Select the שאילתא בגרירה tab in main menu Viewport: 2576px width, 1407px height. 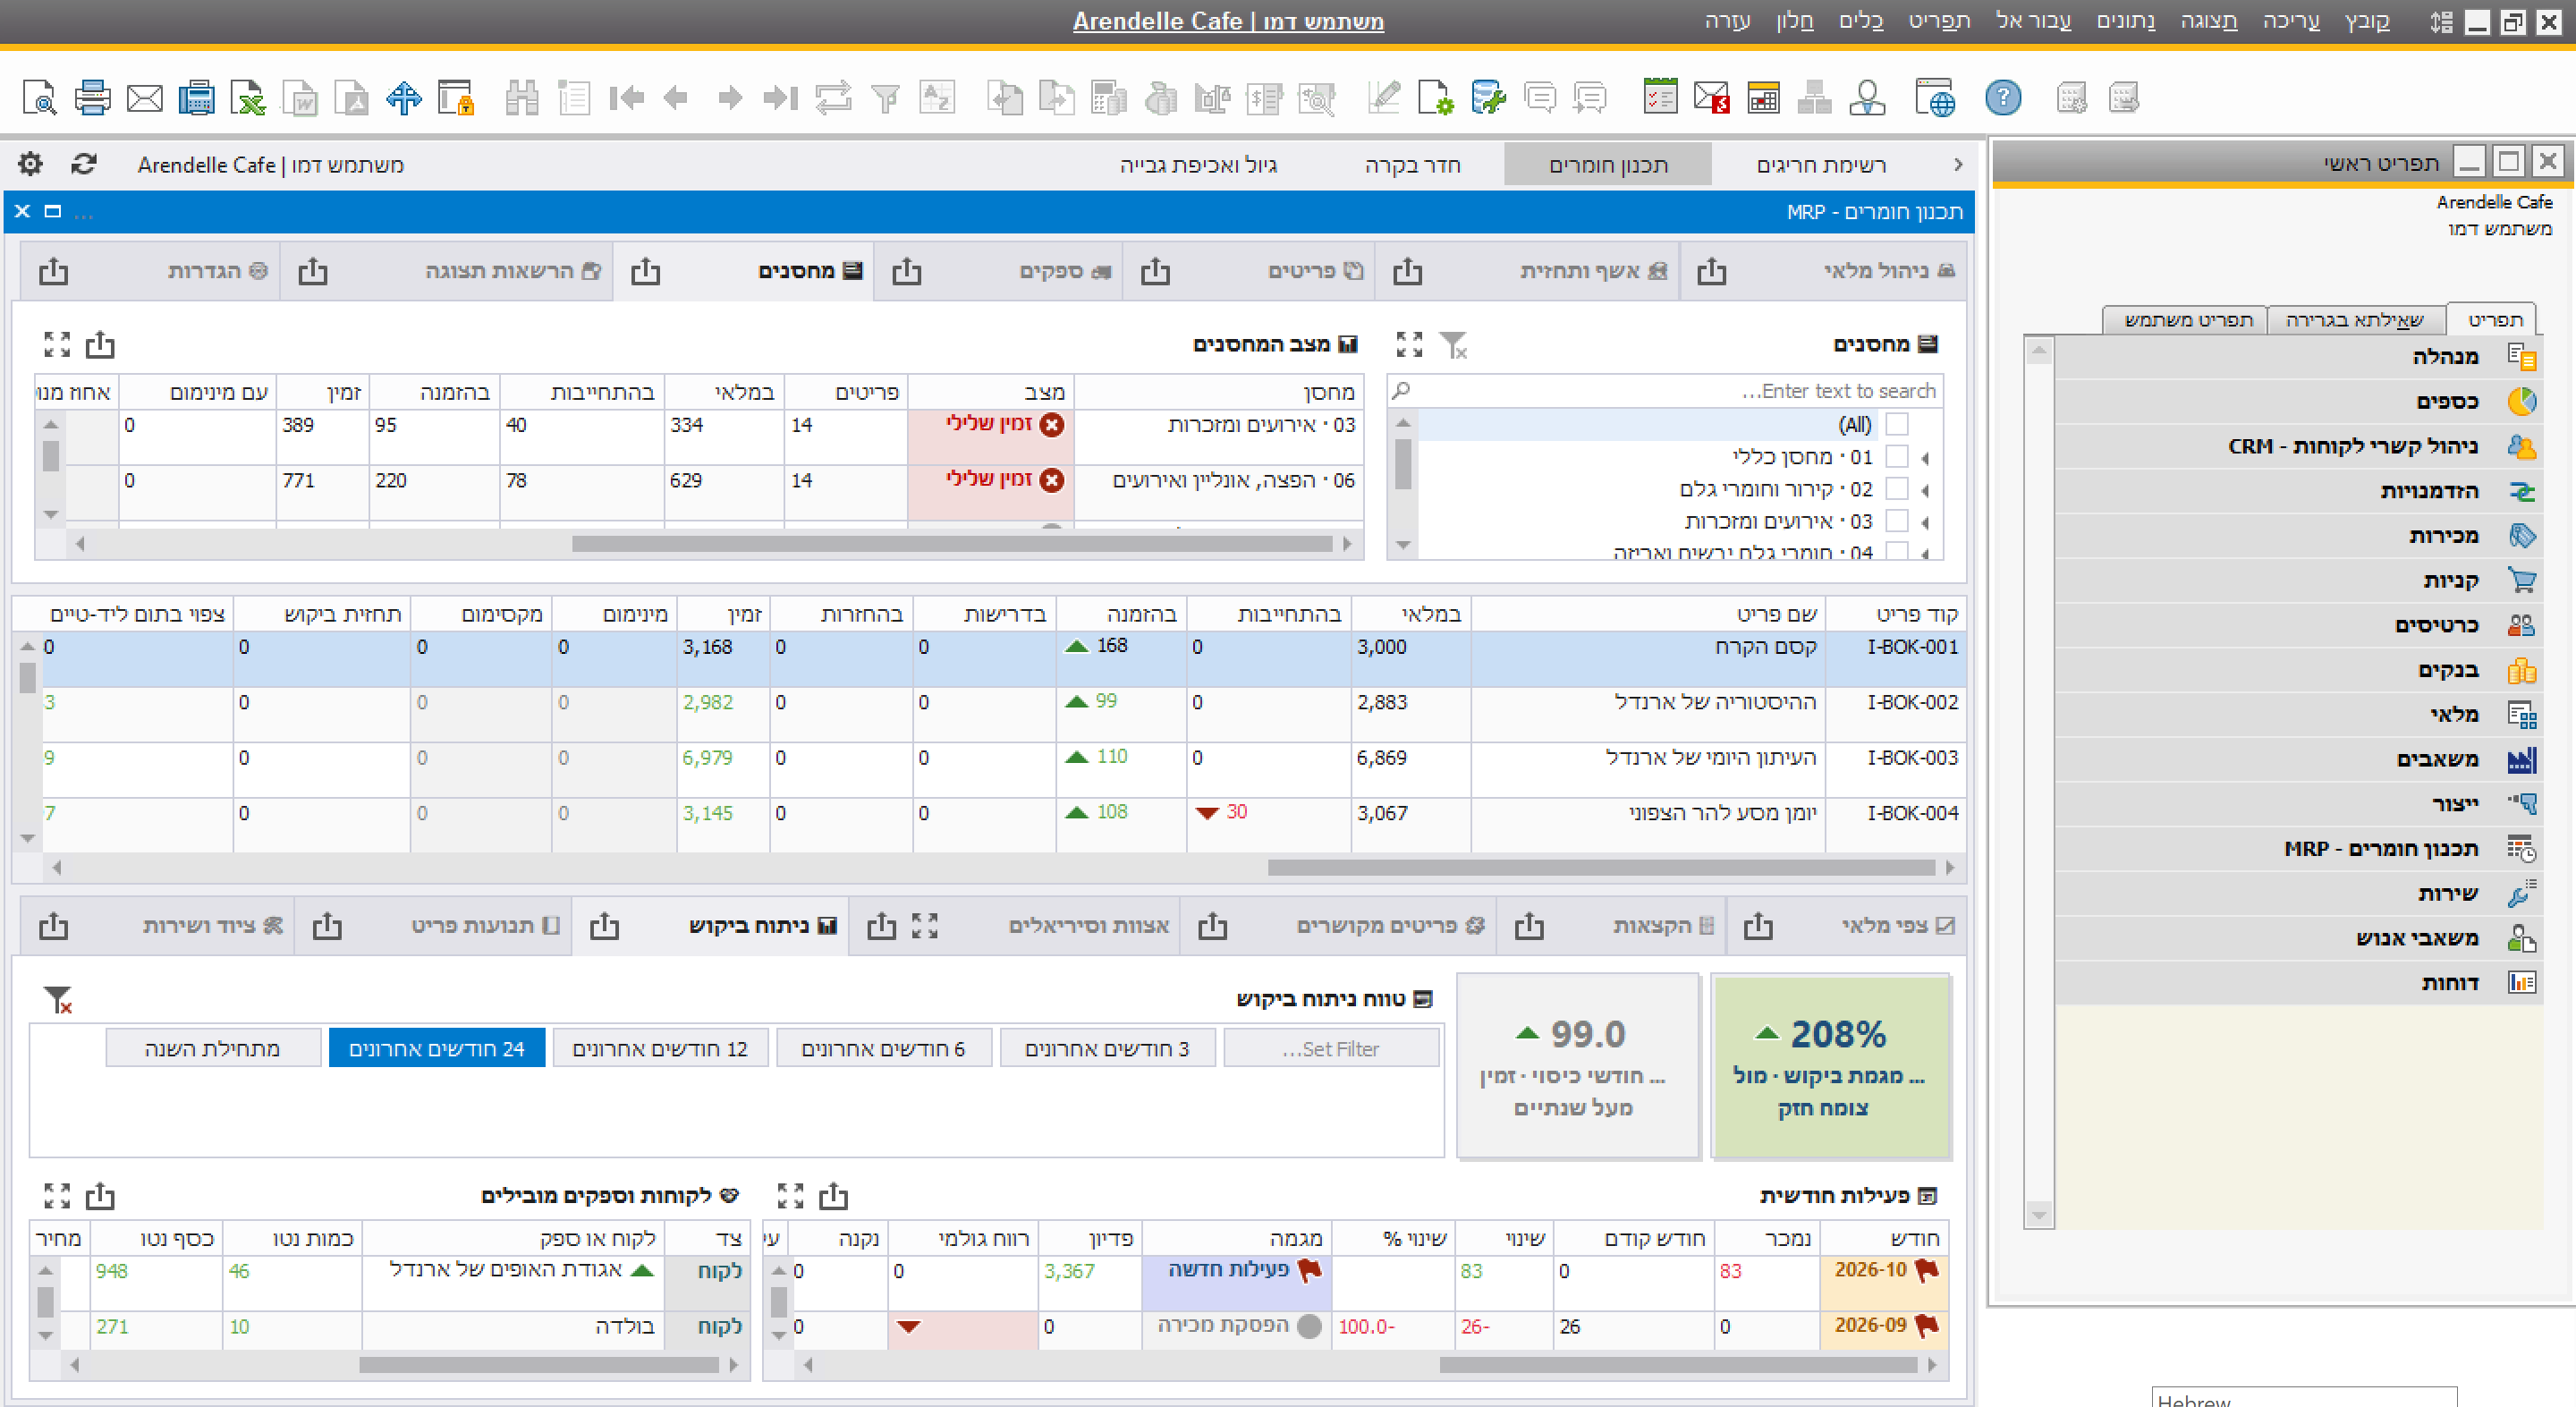tap(2354, 320)
